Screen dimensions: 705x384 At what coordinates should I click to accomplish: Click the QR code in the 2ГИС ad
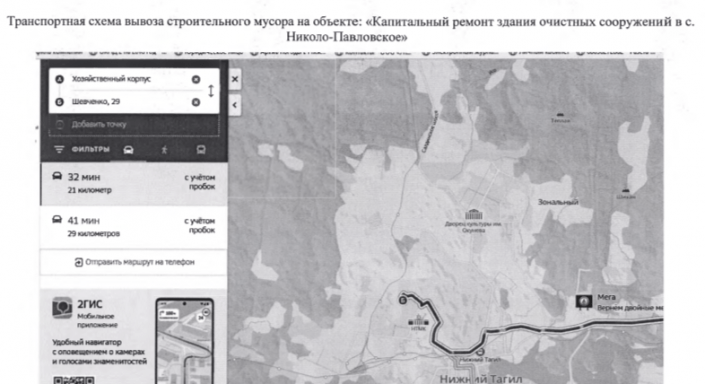[74, 380]
